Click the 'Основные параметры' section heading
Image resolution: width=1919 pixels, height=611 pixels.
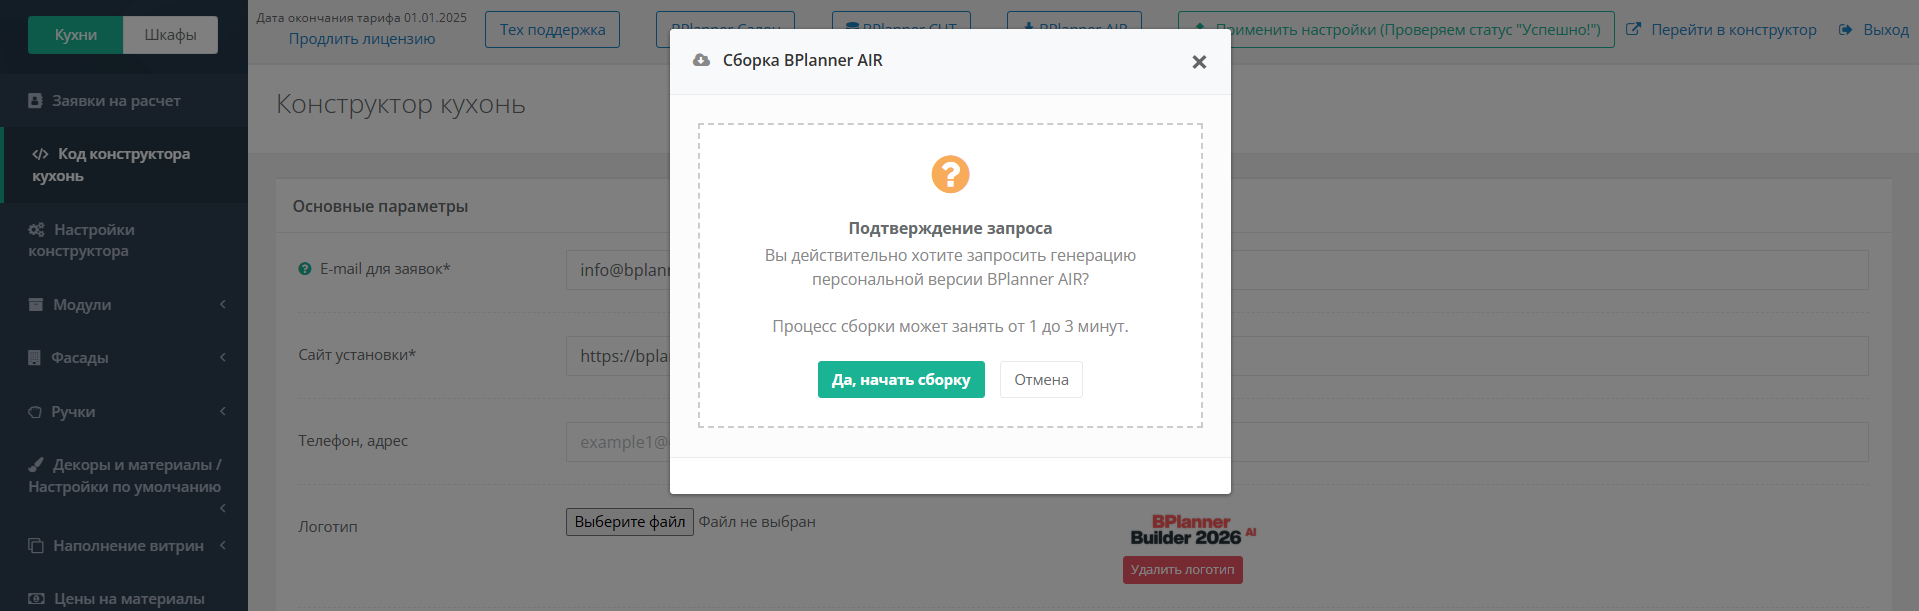pos(380,206)
